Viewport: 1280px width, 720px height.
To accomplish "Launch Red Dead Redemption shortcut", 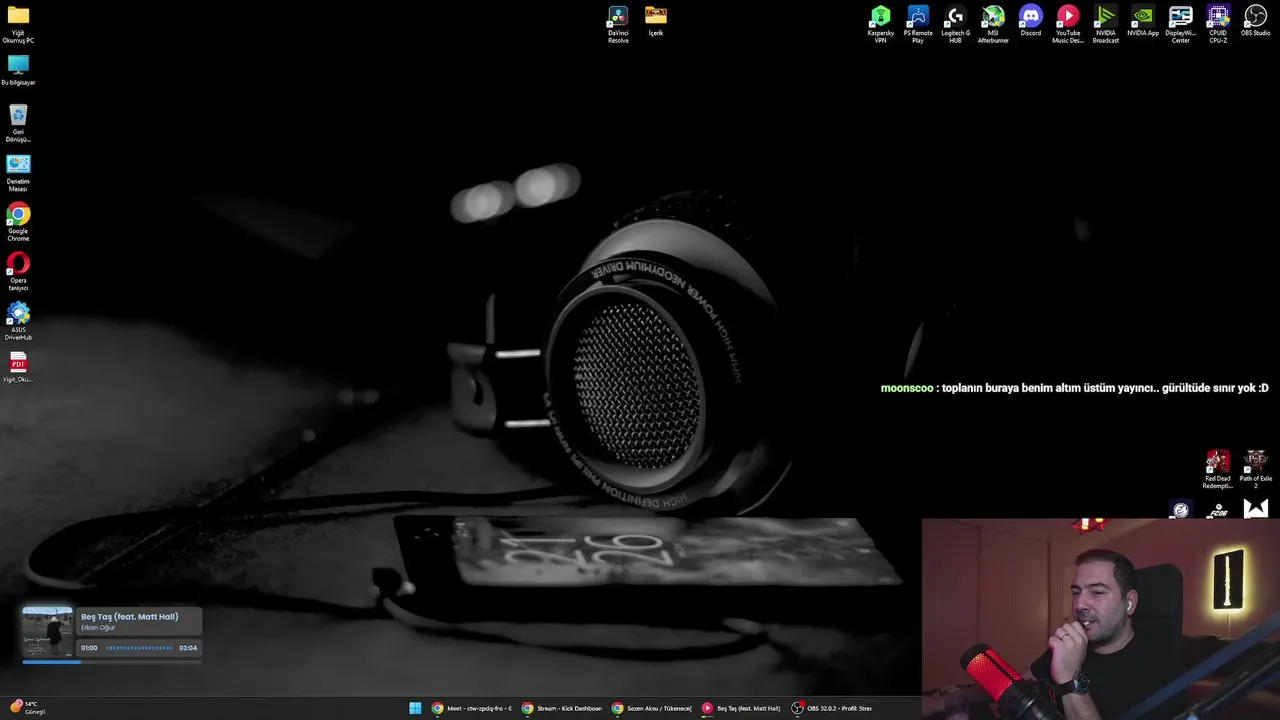I will 1218,469.
